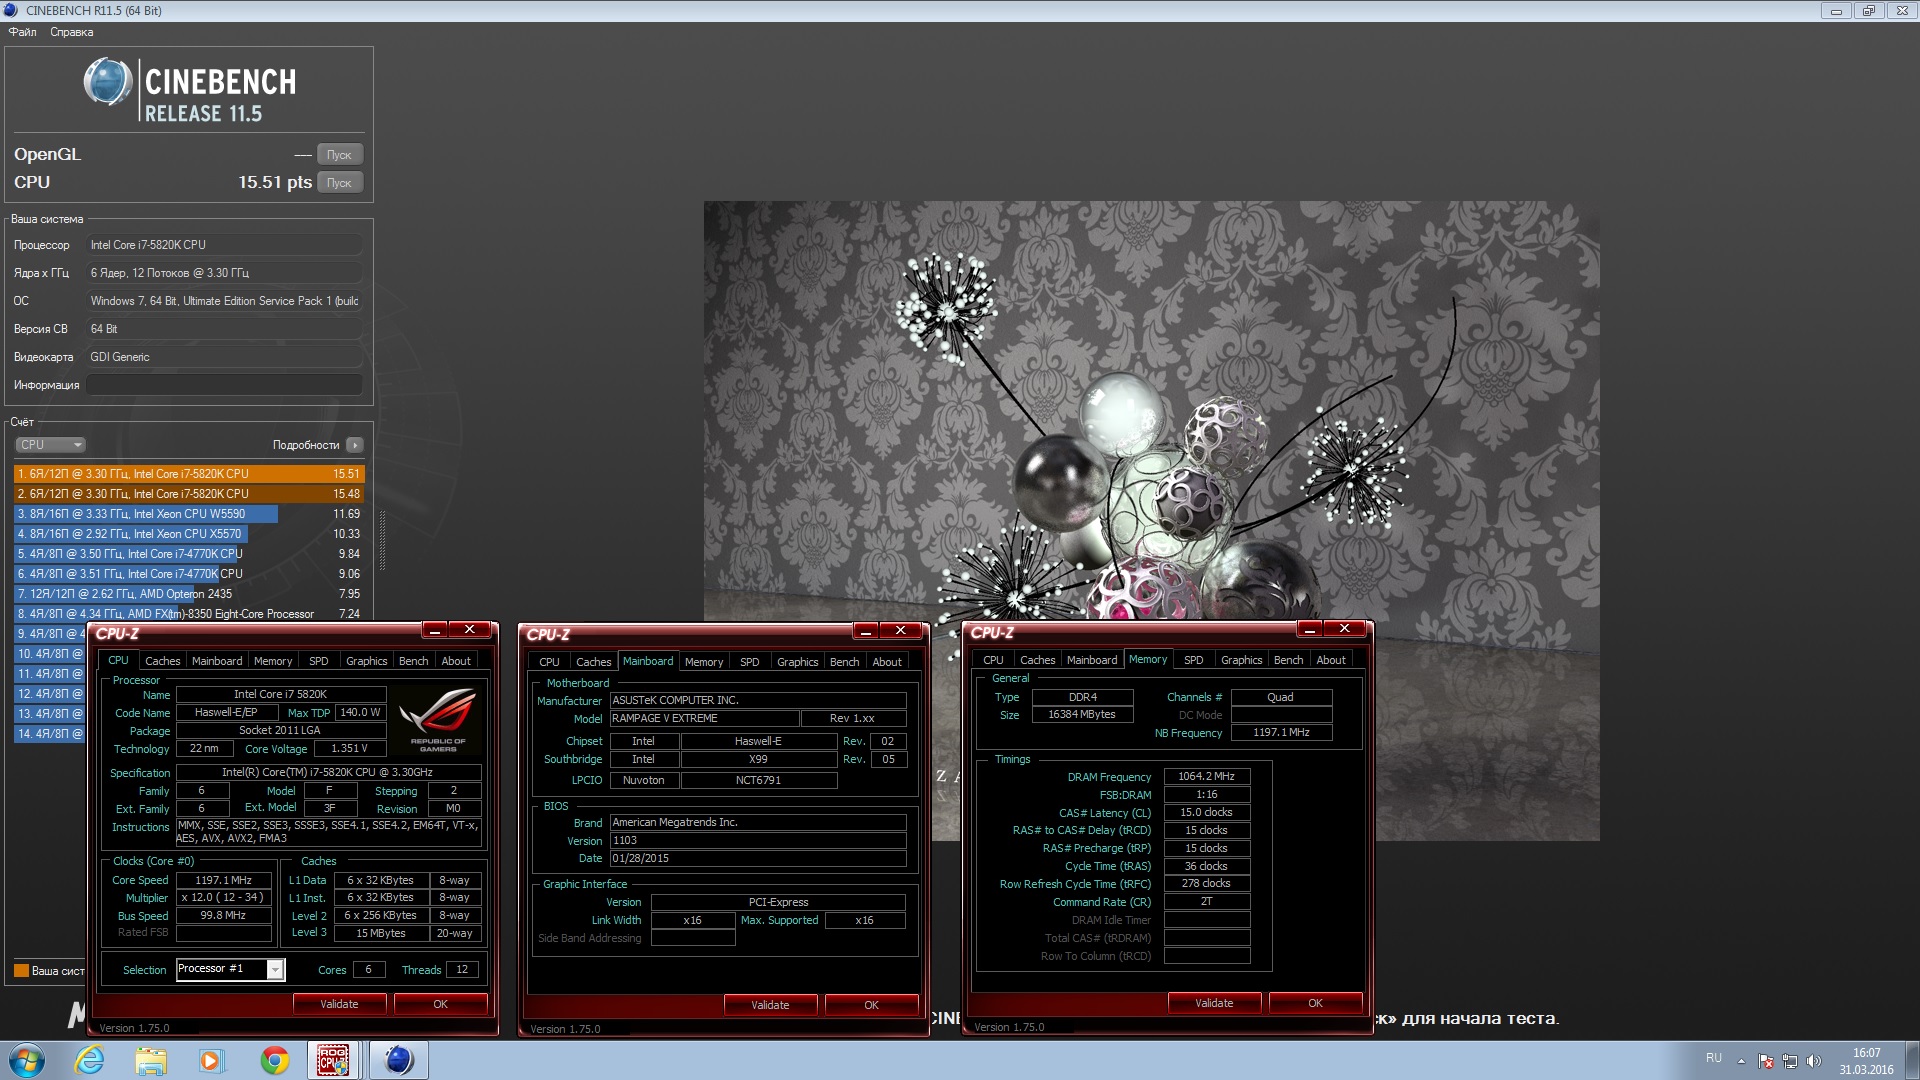Switch to Caches tab in first CPU-Z window
Screen dimensions: 1920x1080
(x=162, y=661)
